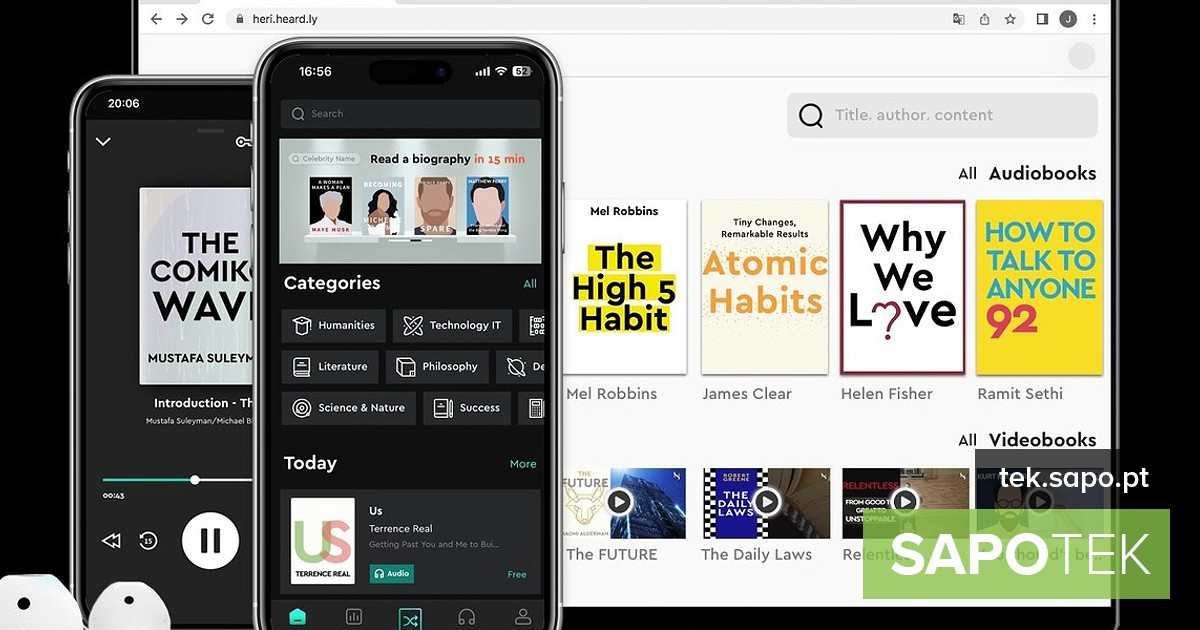Open the browser side panel

point(1042,19)
